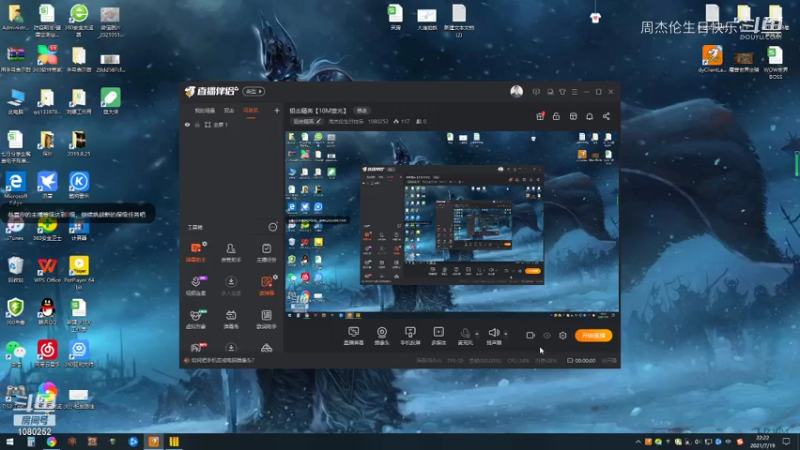Open the Windows notification center icon
This screenshot has width=800, height=450.
pos(786,441)
